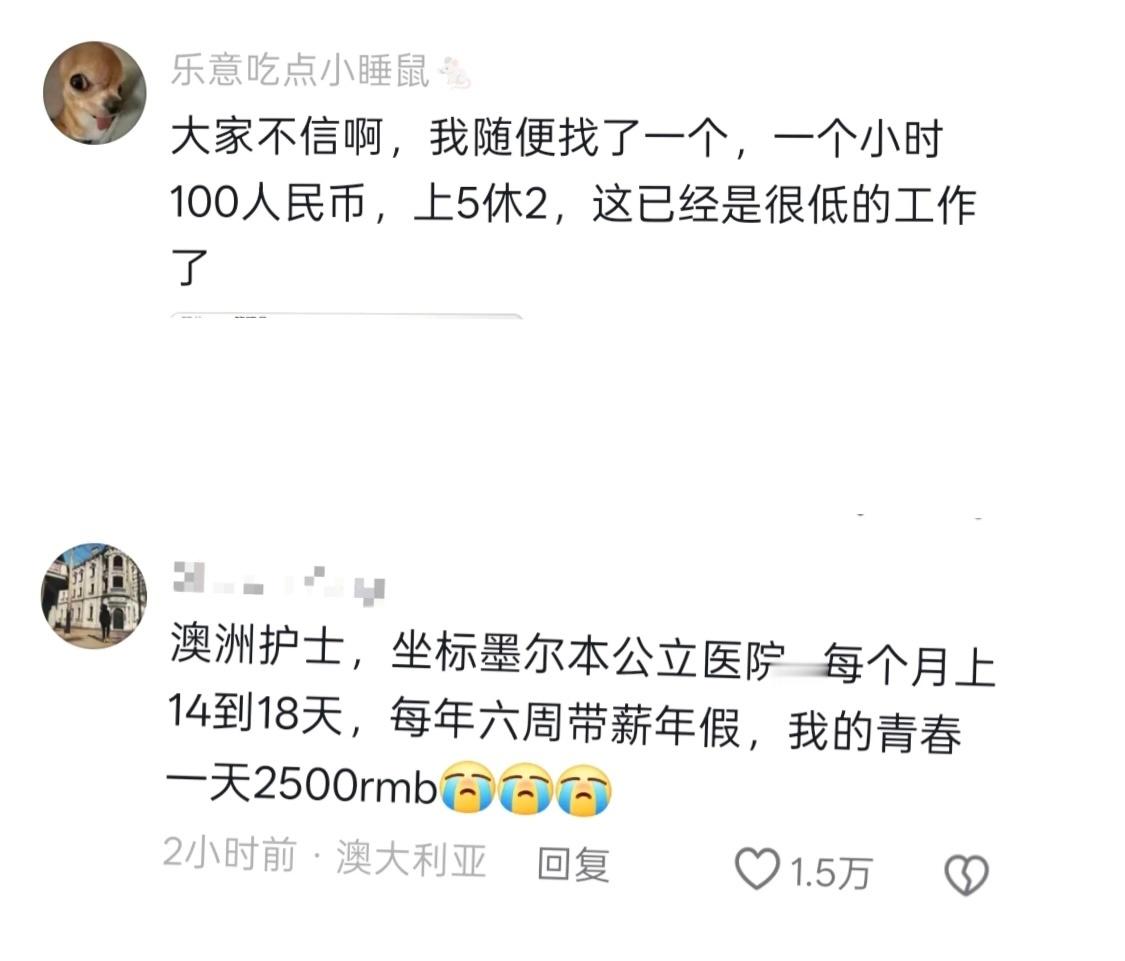Click the first crying emoji
The width and height of the screenshot is (1125, 961).
[x=467, y=788]
